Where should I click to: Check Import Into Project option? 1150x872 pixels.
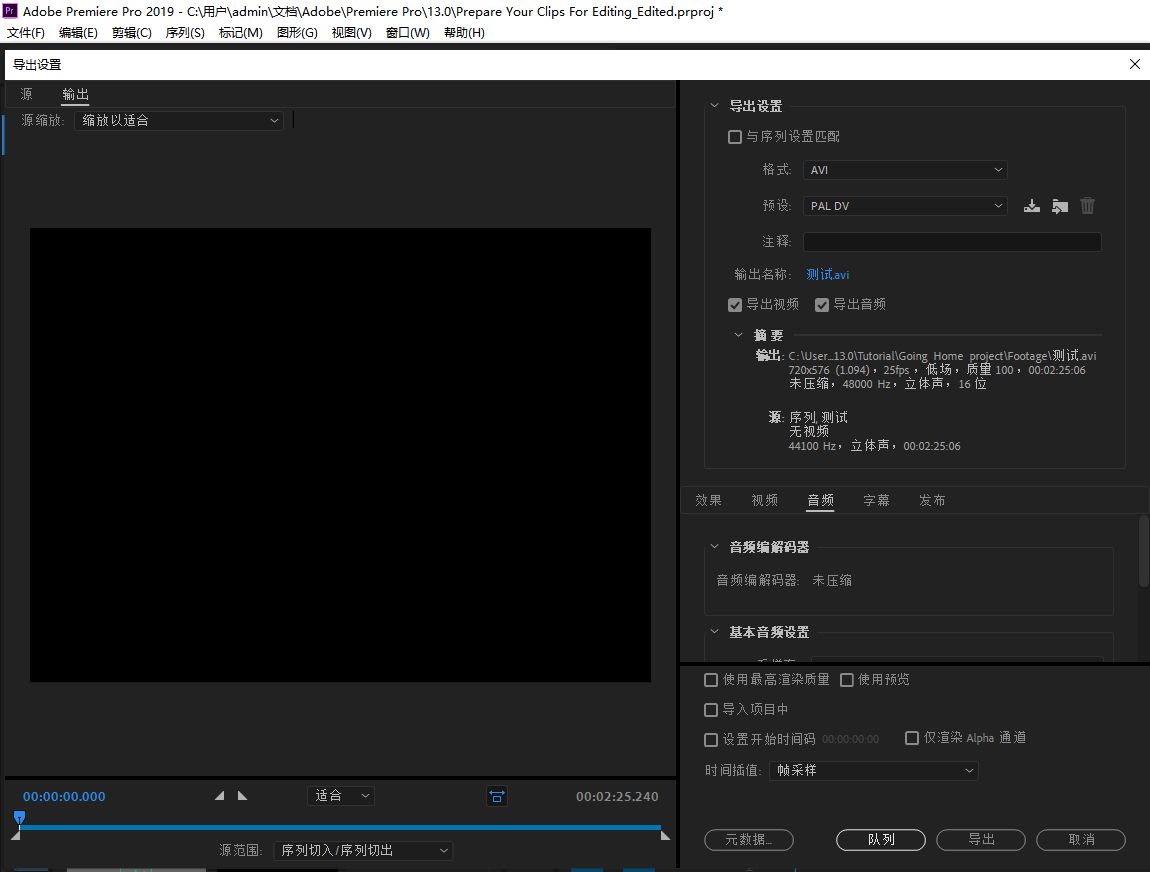(711, 710)
